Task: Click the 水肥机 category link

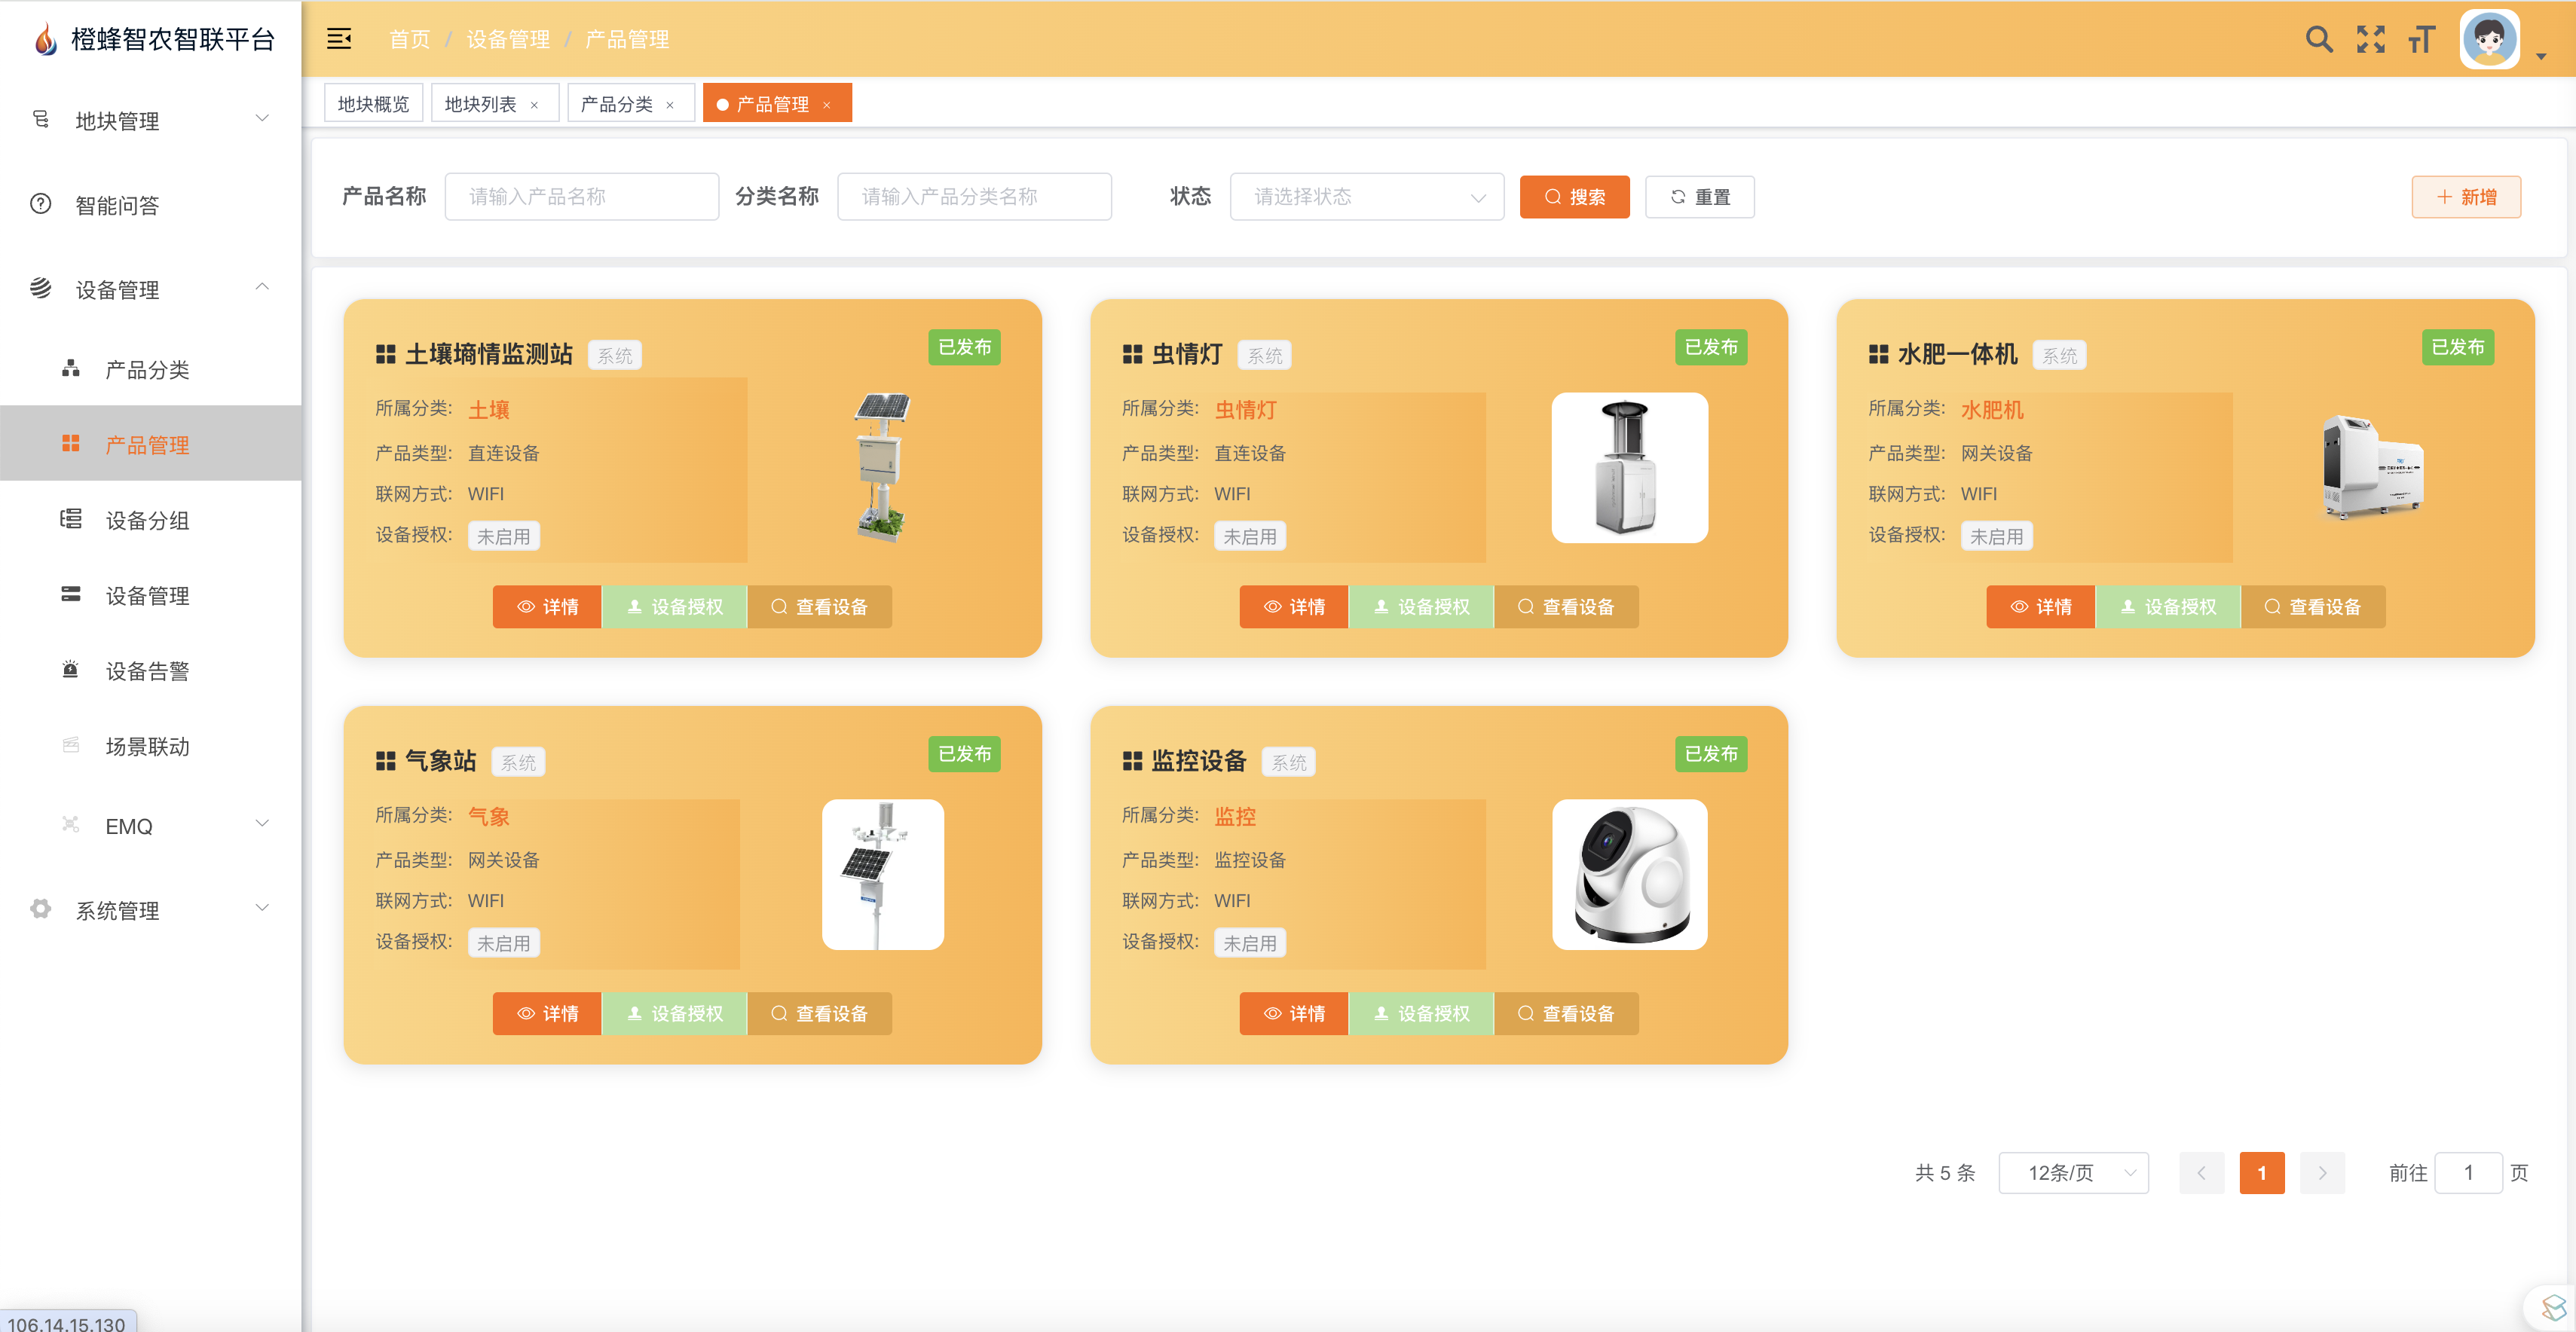Action: (x=1992, y=409)
